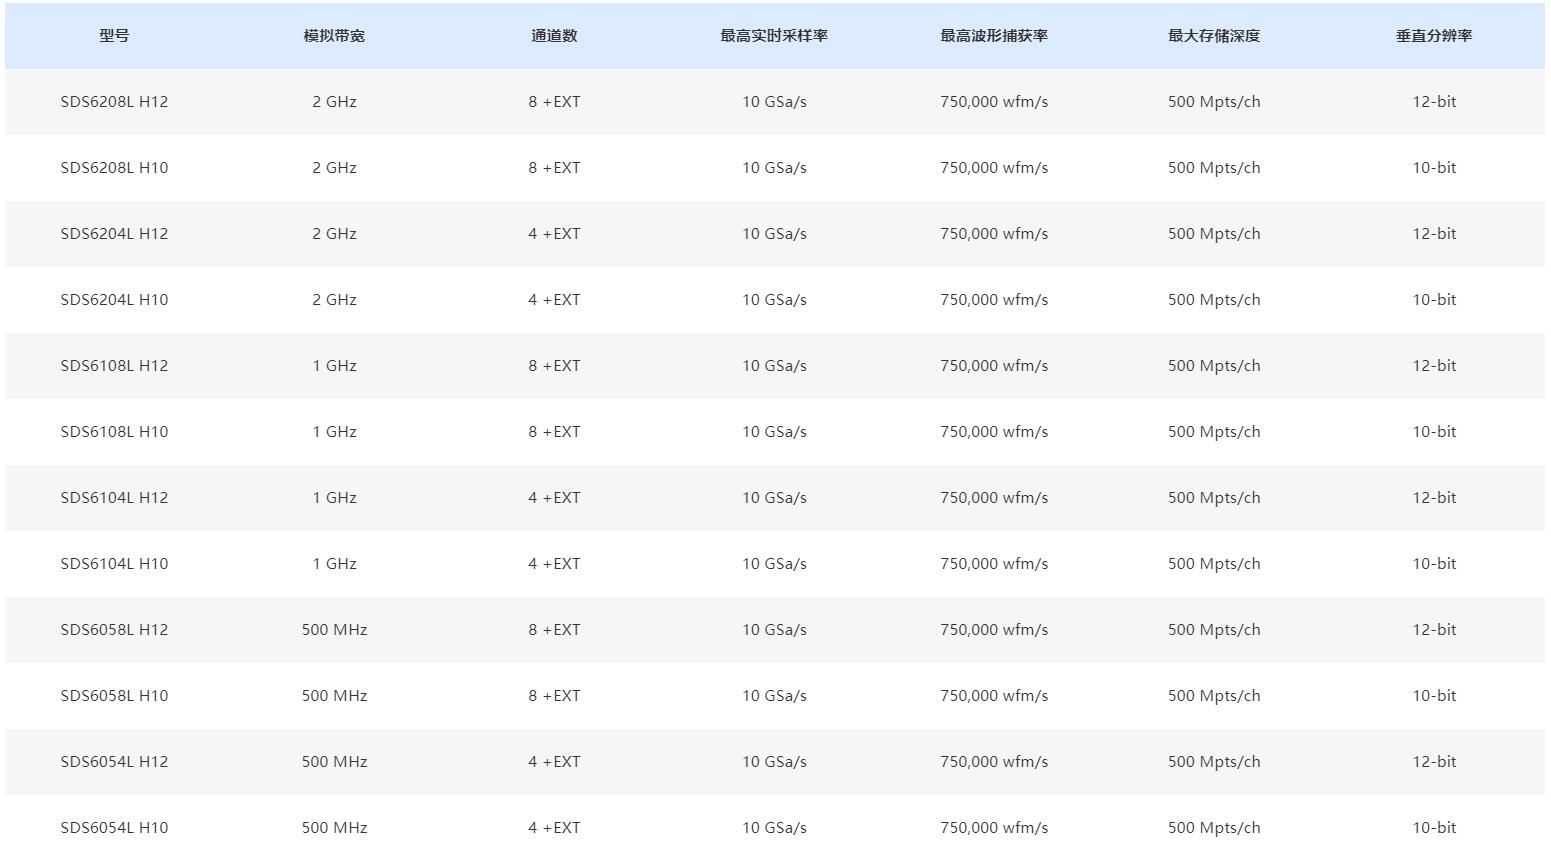Select model SDS6058L H10

[x=114, y=696]
